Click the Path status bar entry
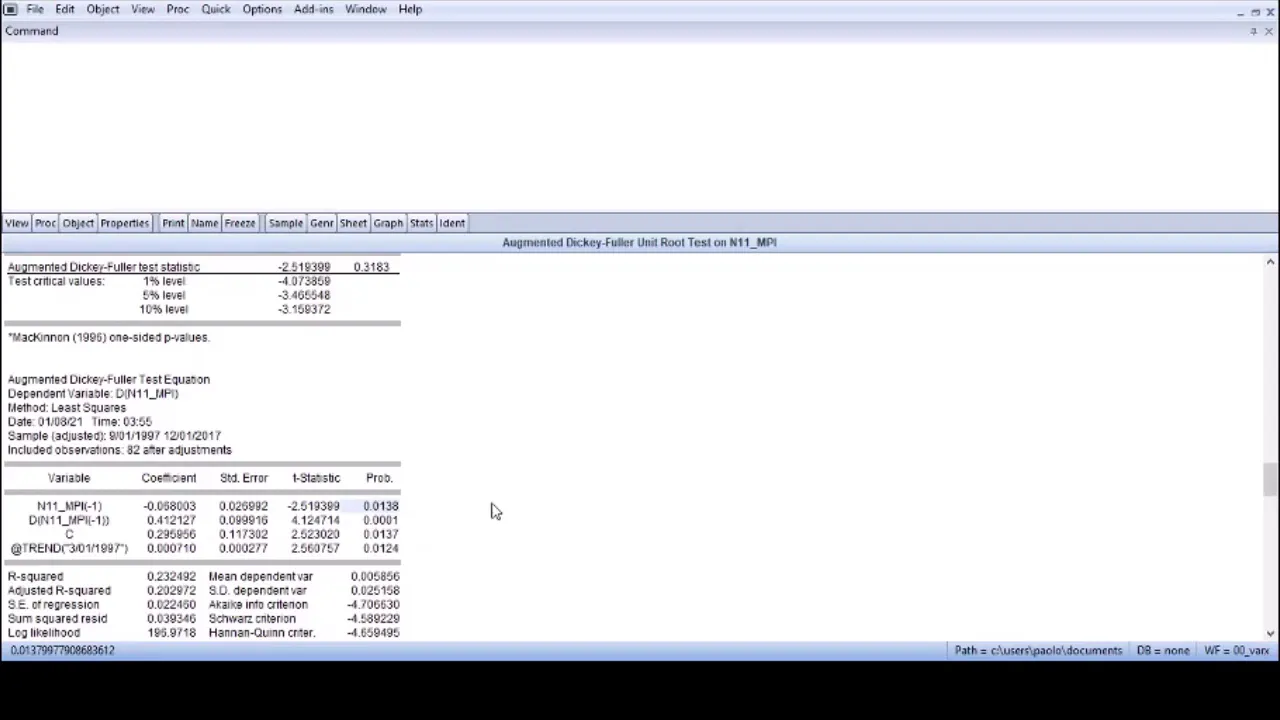Screen dimensions: 1280x720 click(1038, 650)
